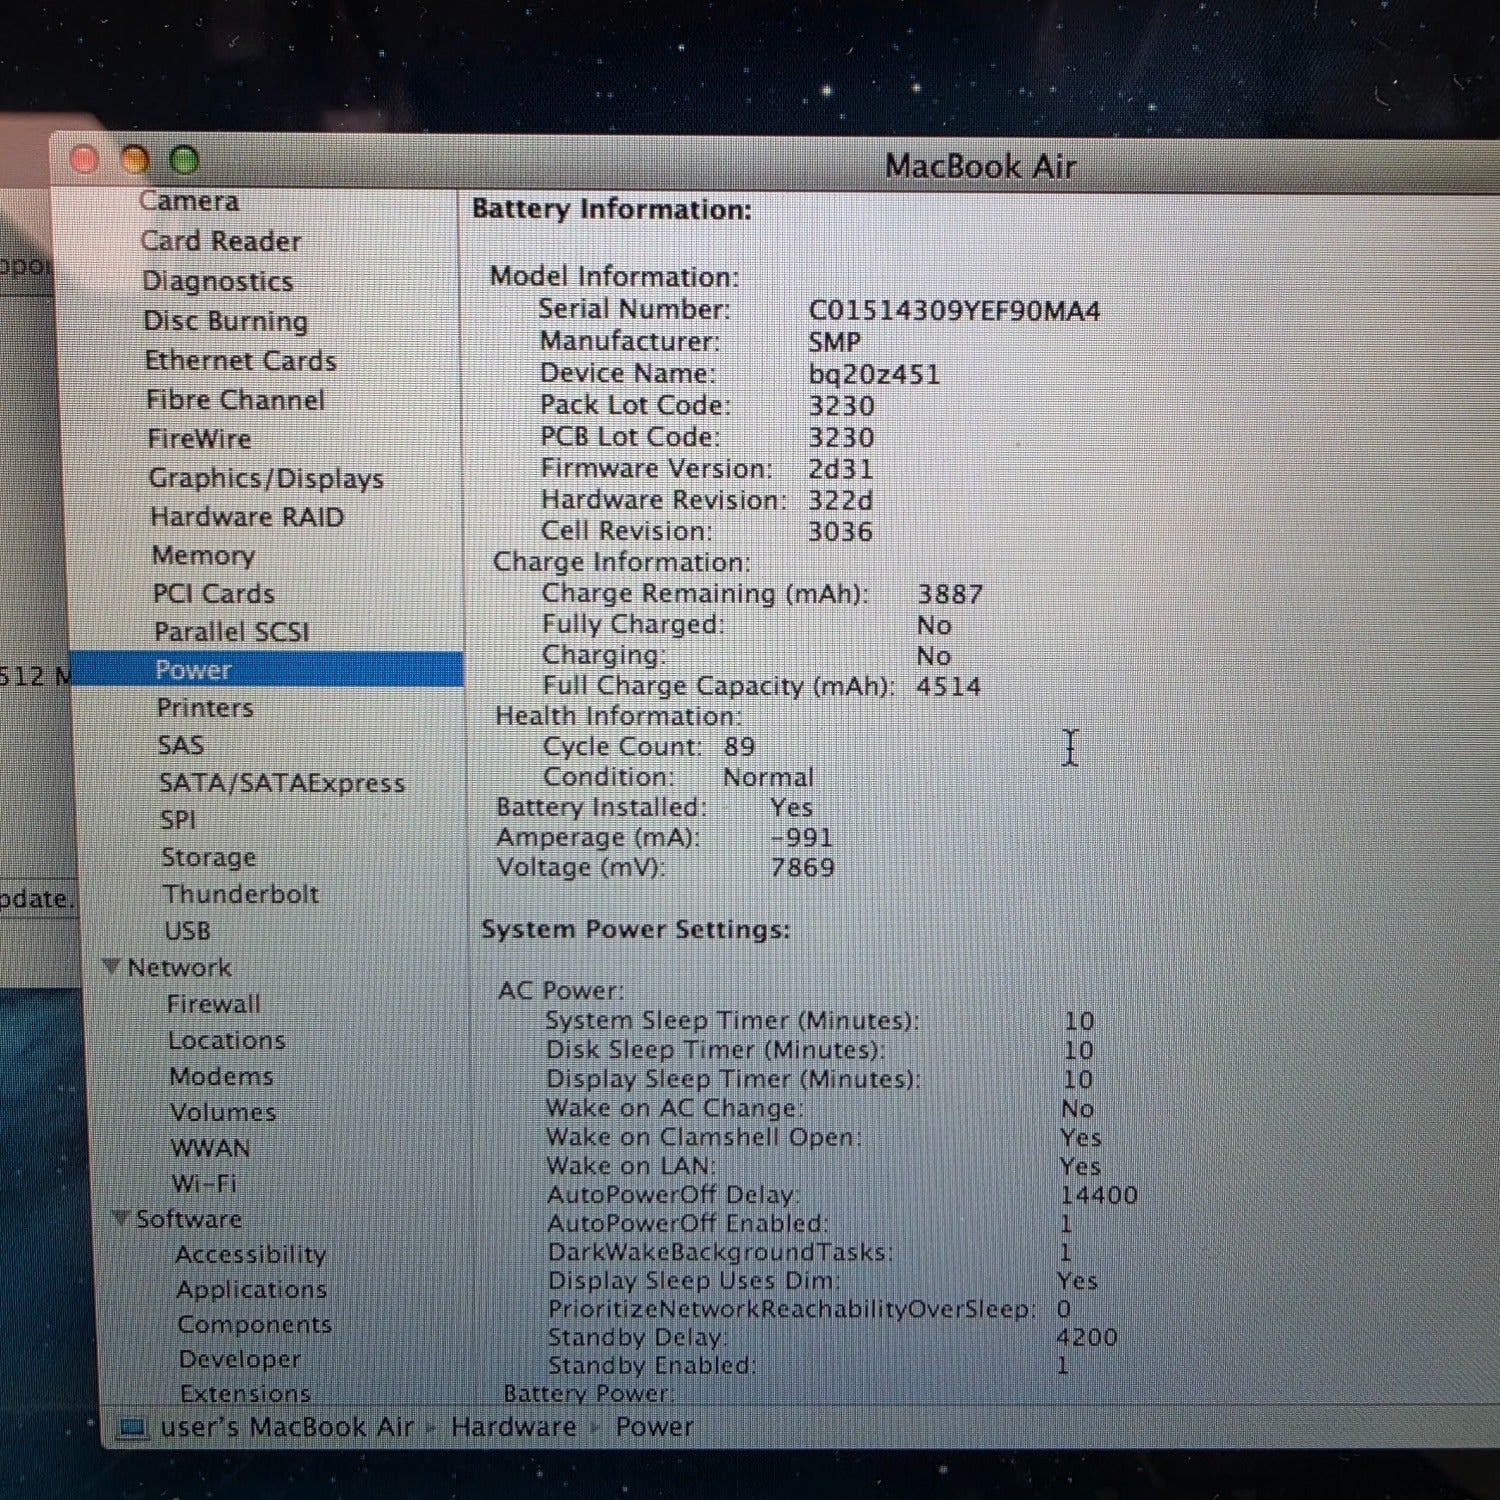
Task: Click the Amperage value -991
Action: 802,837
